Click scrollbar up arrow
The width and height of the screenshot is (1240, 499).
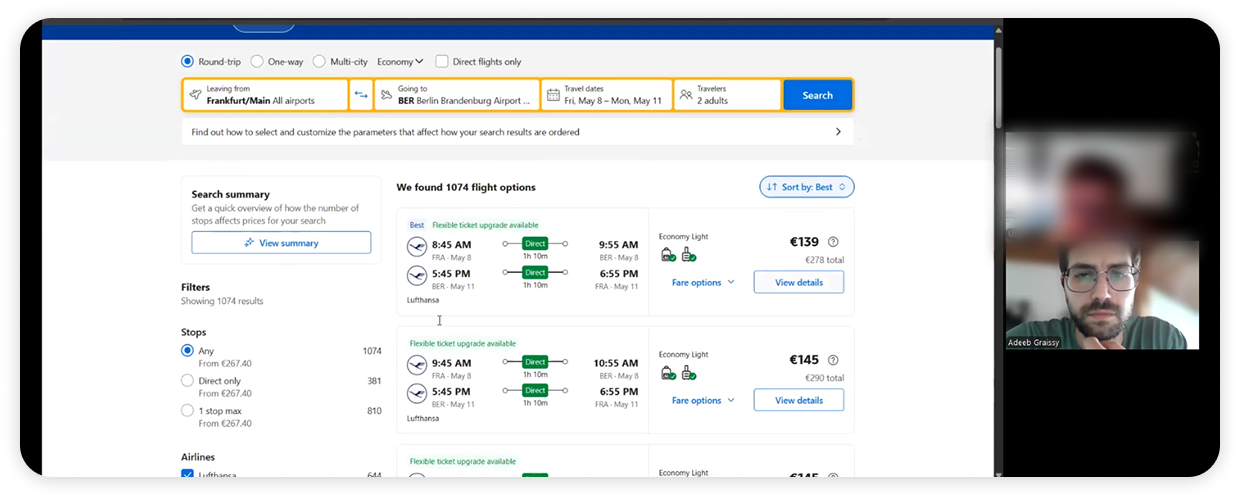(998, 32)
